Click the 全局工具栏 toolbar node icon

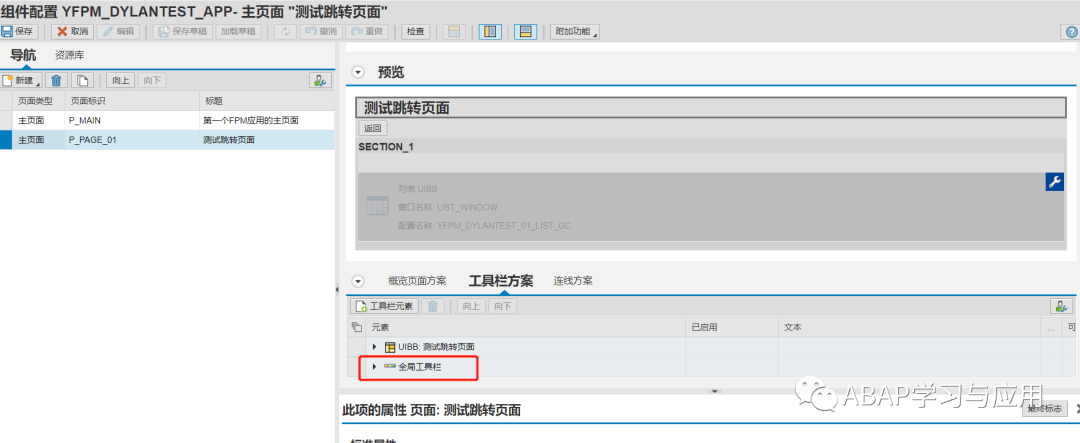click(x=389, y=367)
